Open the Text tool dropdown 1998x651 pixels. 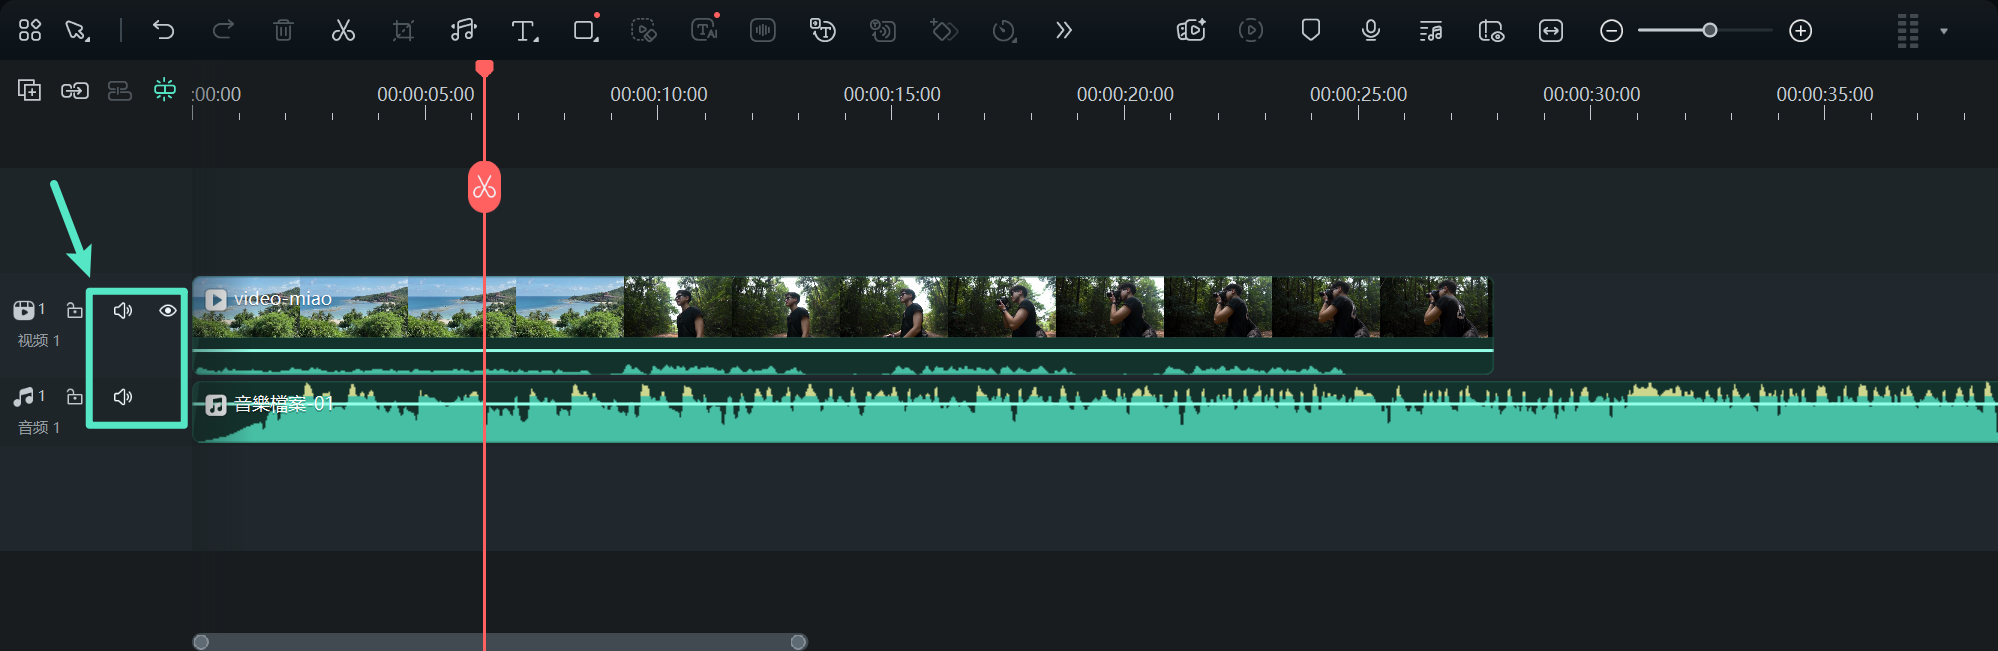pyautogui.click(x=524, y=31)
